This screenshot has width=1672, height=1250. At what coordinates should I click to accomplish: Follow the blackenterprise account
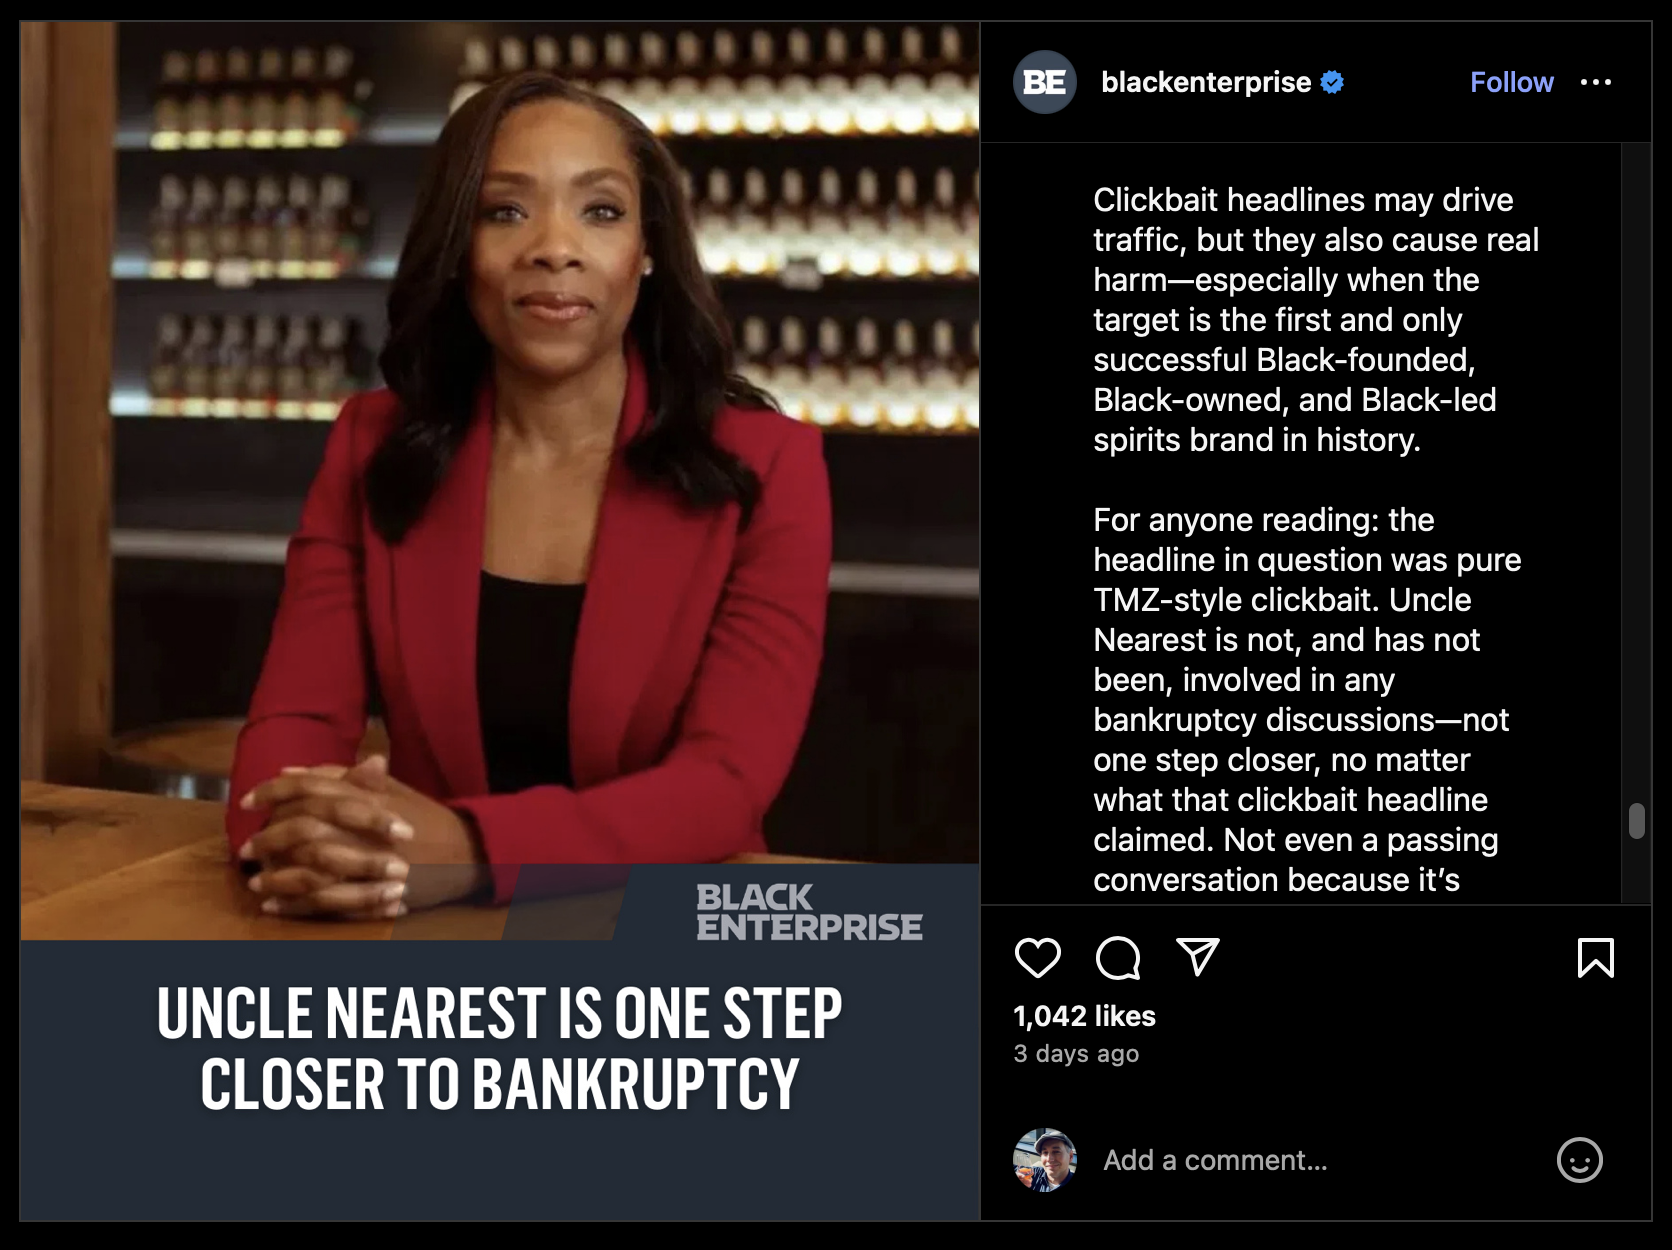click(1511, 82)
